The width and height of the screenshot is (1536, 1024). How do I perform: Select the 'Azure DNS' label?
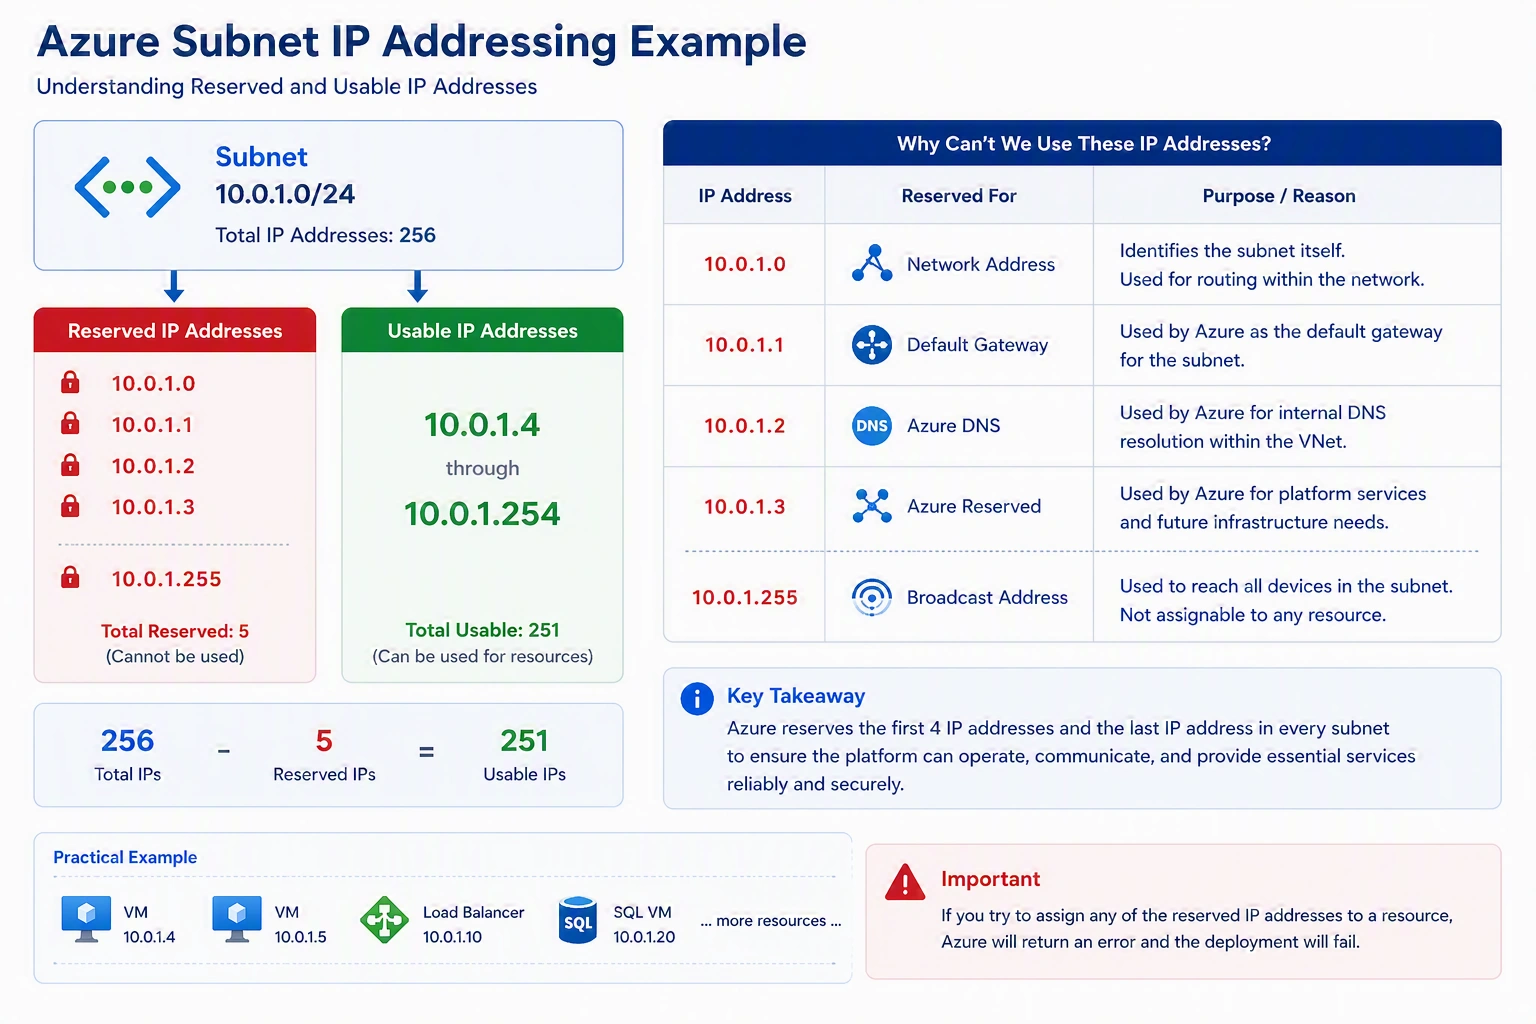click(954, 426)
